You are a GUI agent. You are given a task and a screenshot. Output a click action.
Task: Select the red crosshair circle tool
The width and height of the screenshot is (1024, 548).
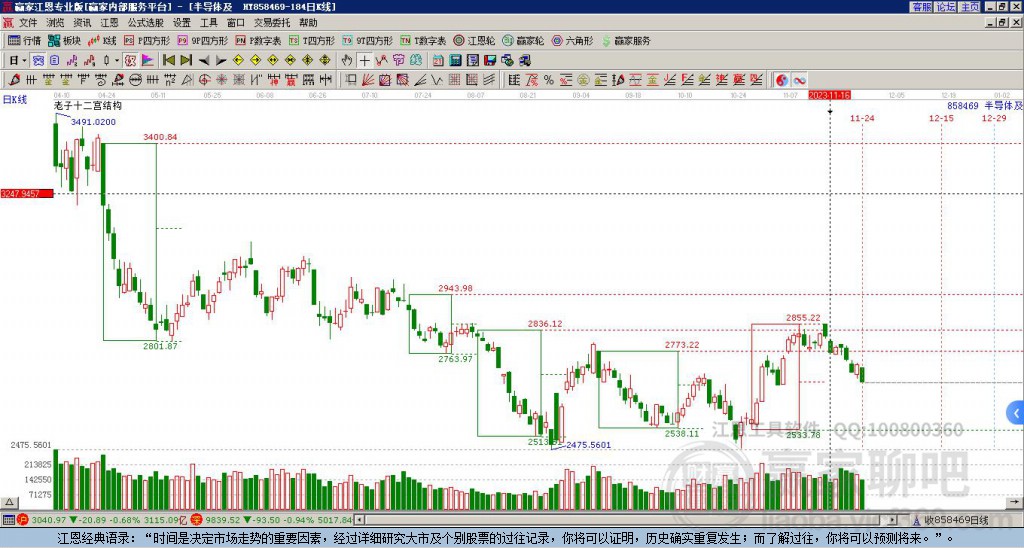click(204, 80)
